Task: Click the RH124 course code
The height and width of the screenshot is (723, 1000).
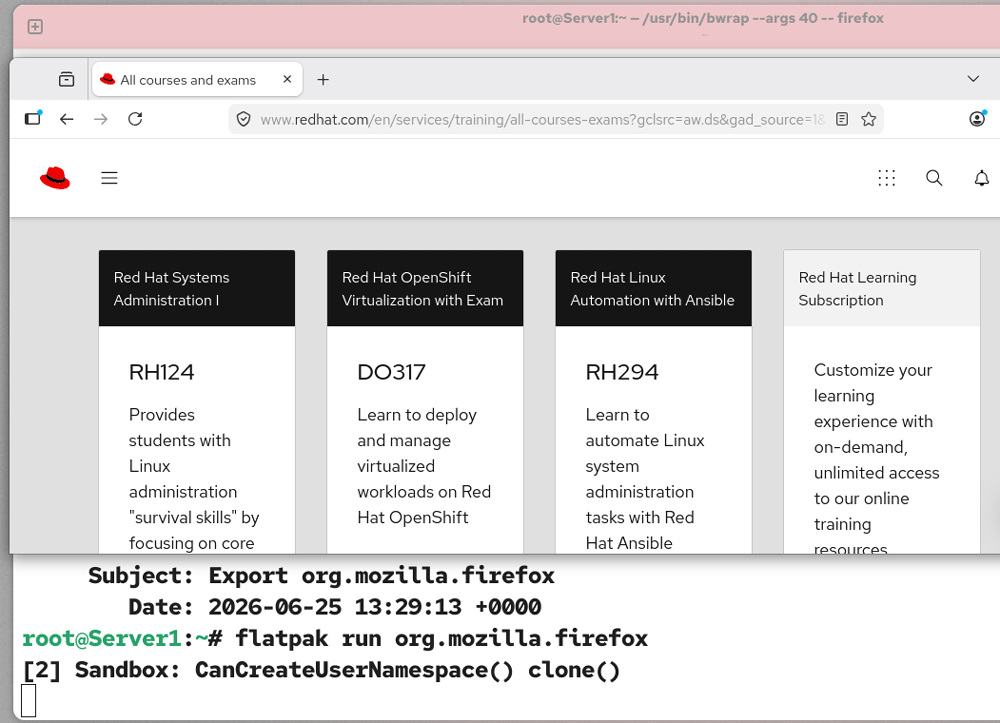Action: pyautogui.click(x=161, y=372)
